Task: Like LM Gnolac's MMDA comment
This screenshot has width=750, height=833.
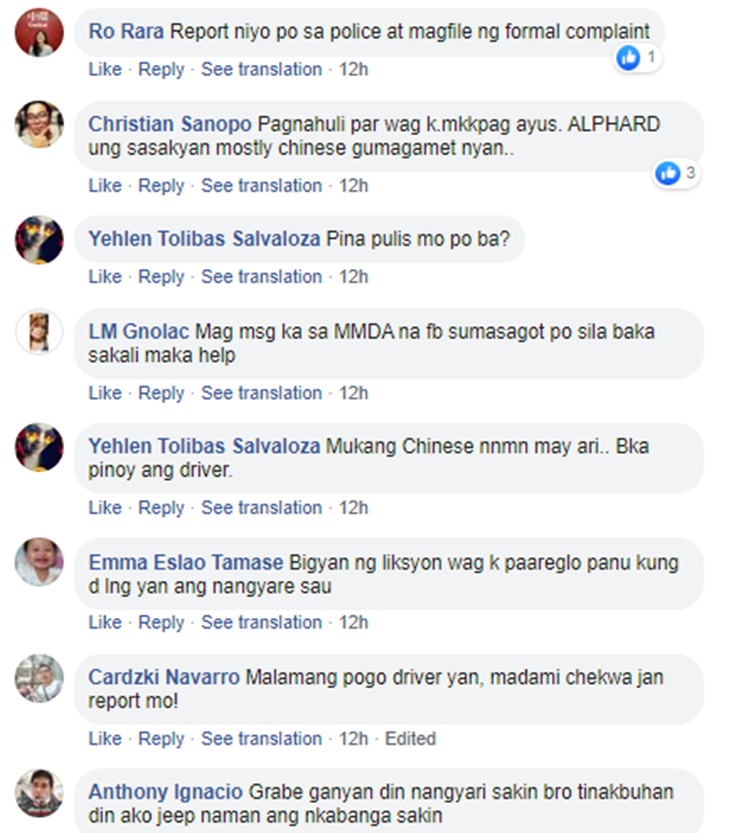Action: pyautogui.click(x=105, y=393)
